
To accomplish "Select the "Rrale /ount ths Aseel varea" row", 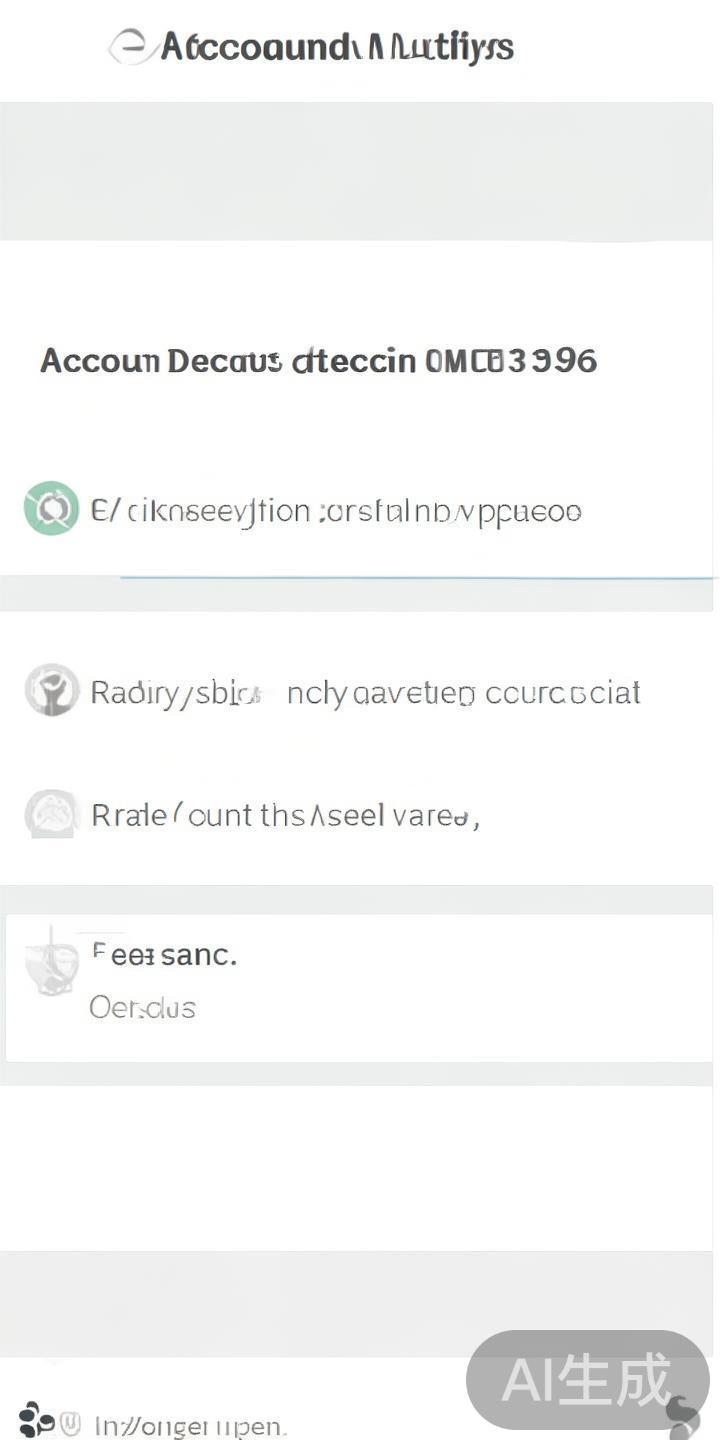I will 286,815.
